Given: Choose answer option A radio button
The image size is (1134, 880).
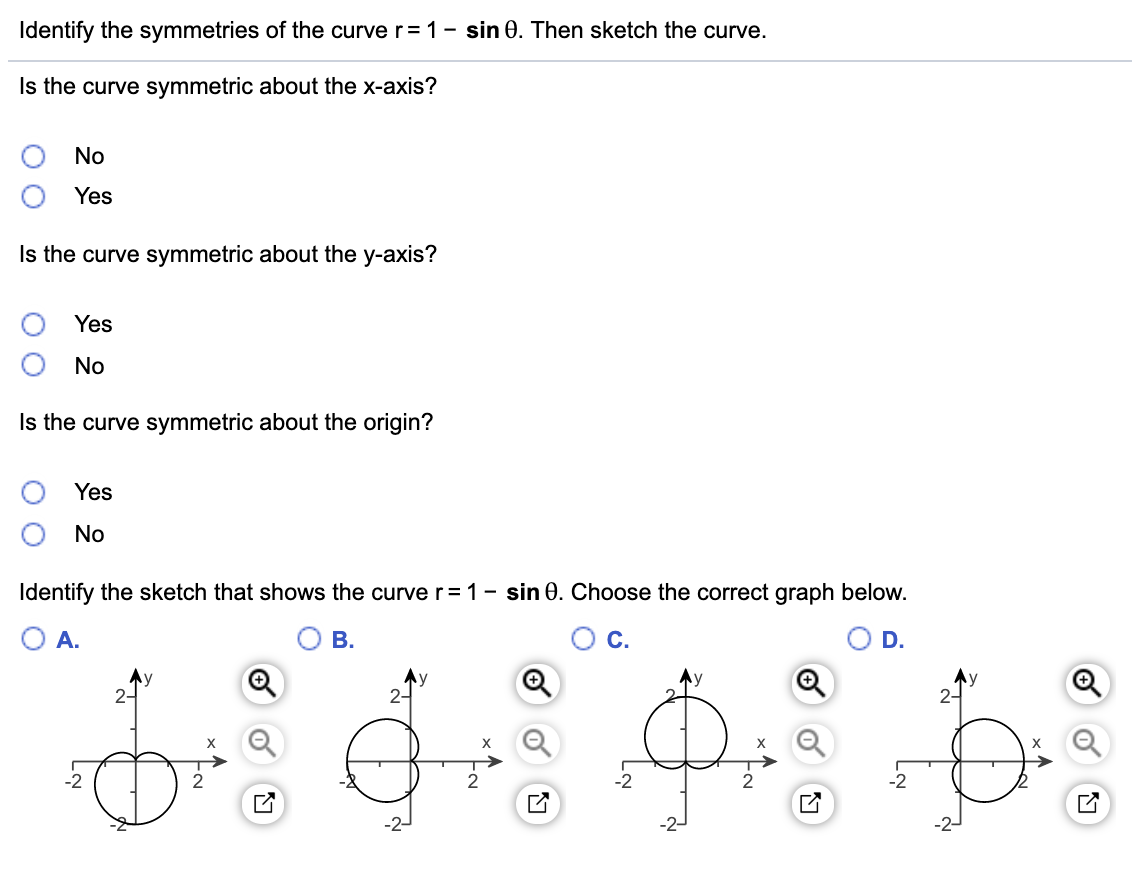Looking at the screenshot, I should [x=31, y=639].
